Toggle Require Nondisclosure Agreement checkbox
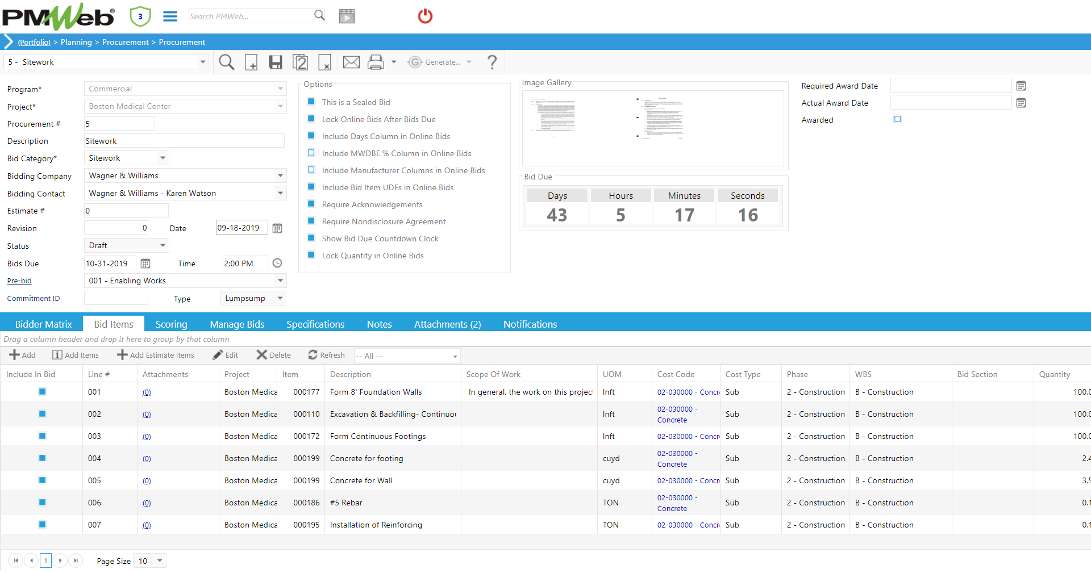1091x572 pixels. [311, 221]
